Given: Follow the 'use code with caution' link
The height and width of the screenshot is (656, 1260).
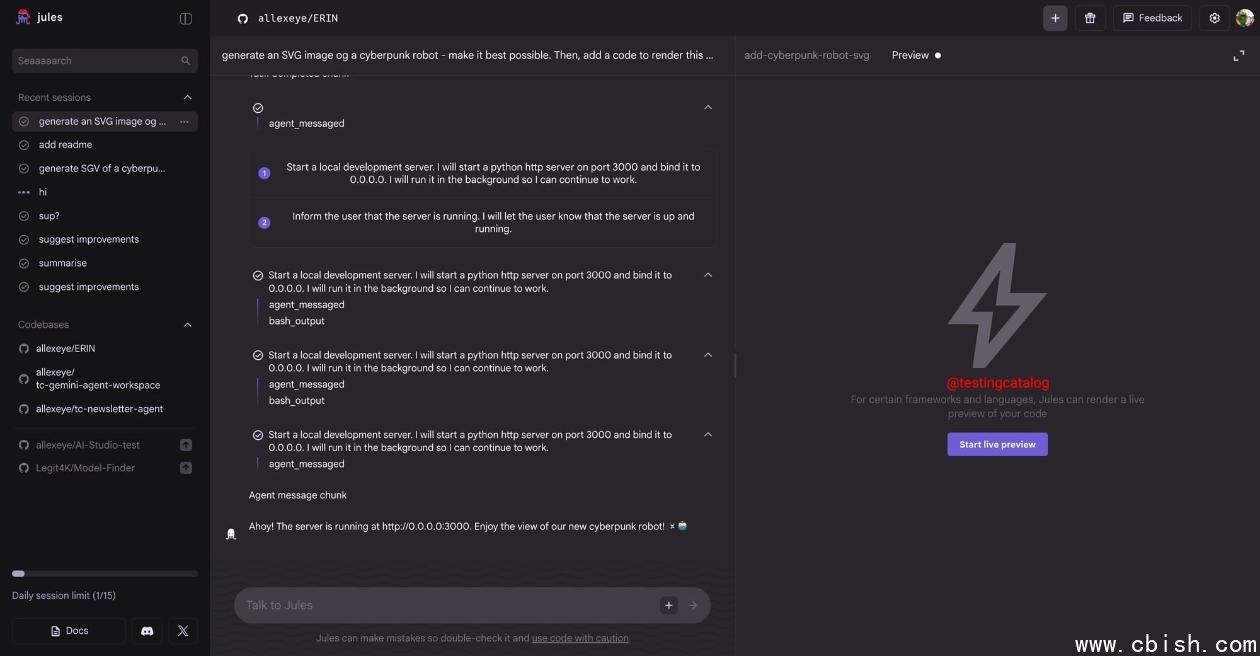Looking at the screenshot, I should pos(580,638).
